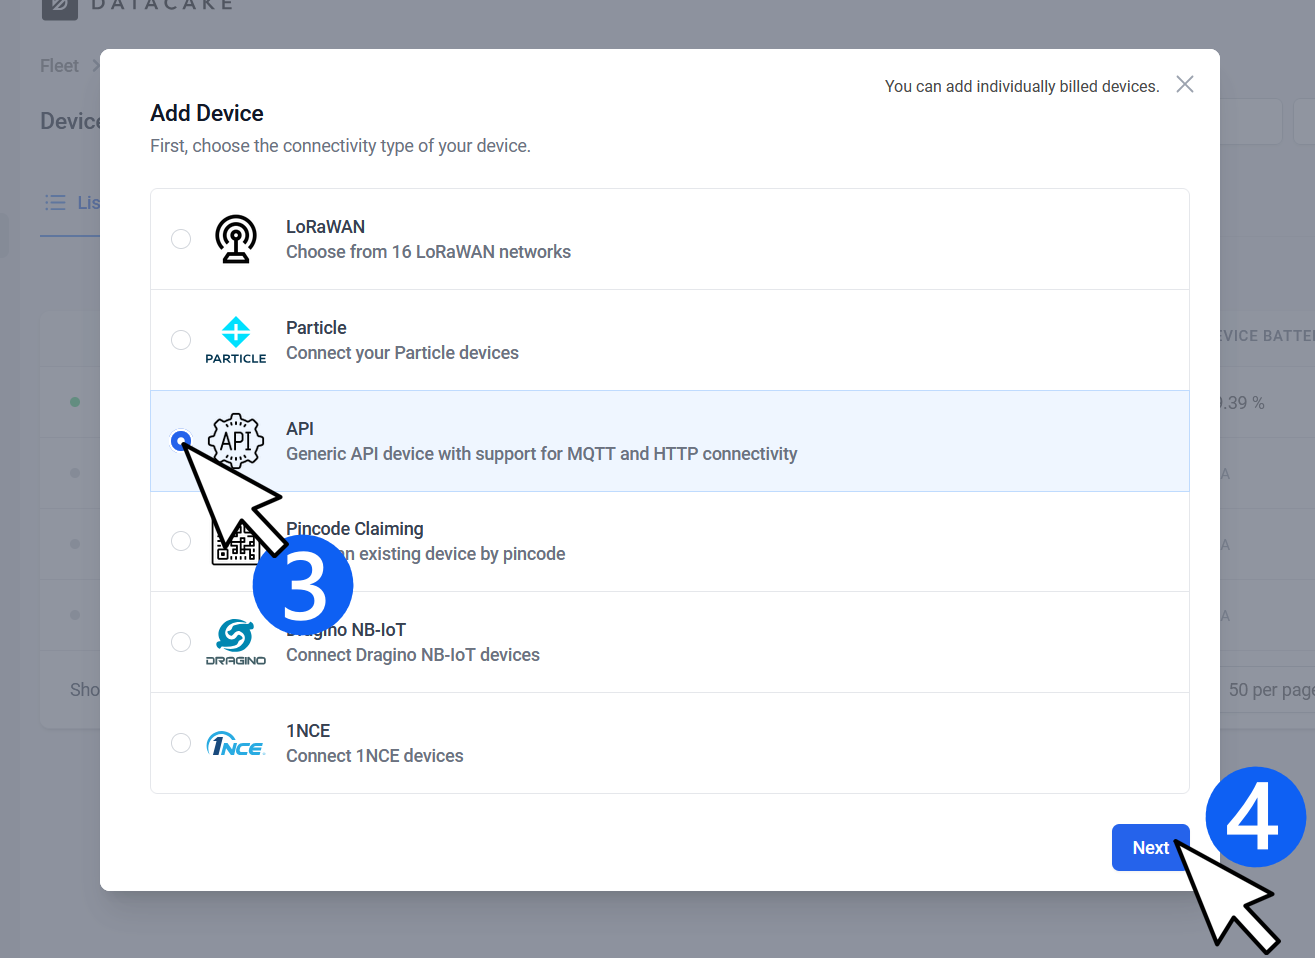
Task: Click the LoRaWAN option title
Action: (x=326, y=227)
